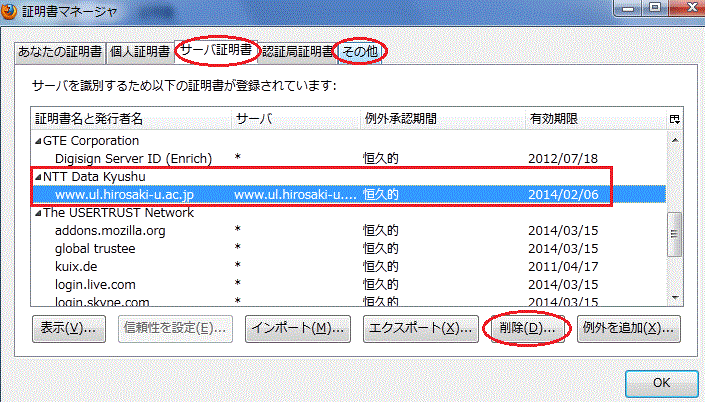
Task: Collapse the GTE Corporation tree group
Action: point(38,141)
